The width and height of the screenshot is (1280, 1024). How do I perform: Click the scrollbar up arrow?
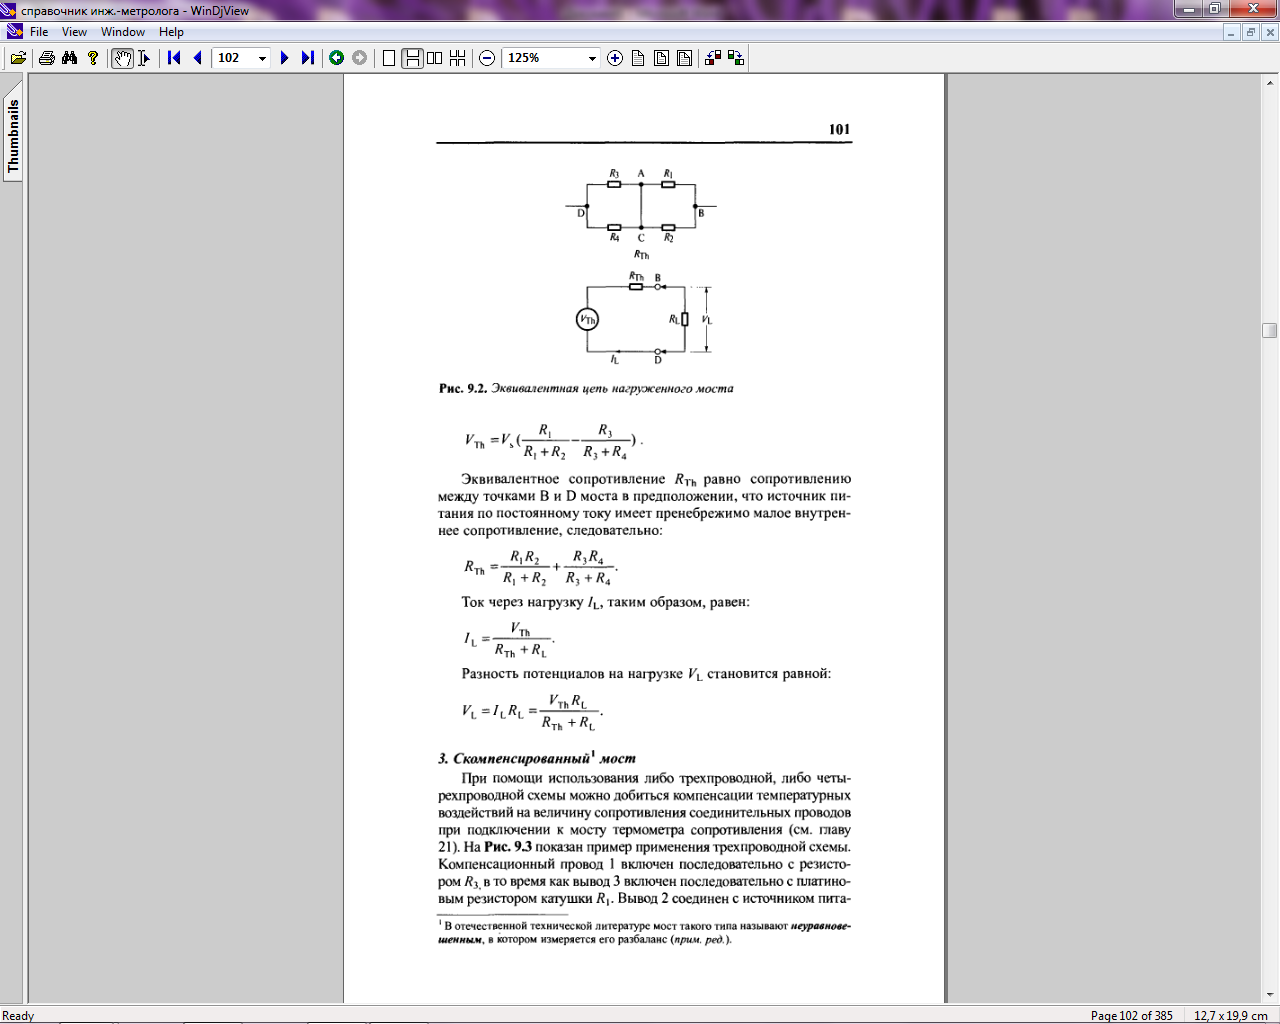1270,82
